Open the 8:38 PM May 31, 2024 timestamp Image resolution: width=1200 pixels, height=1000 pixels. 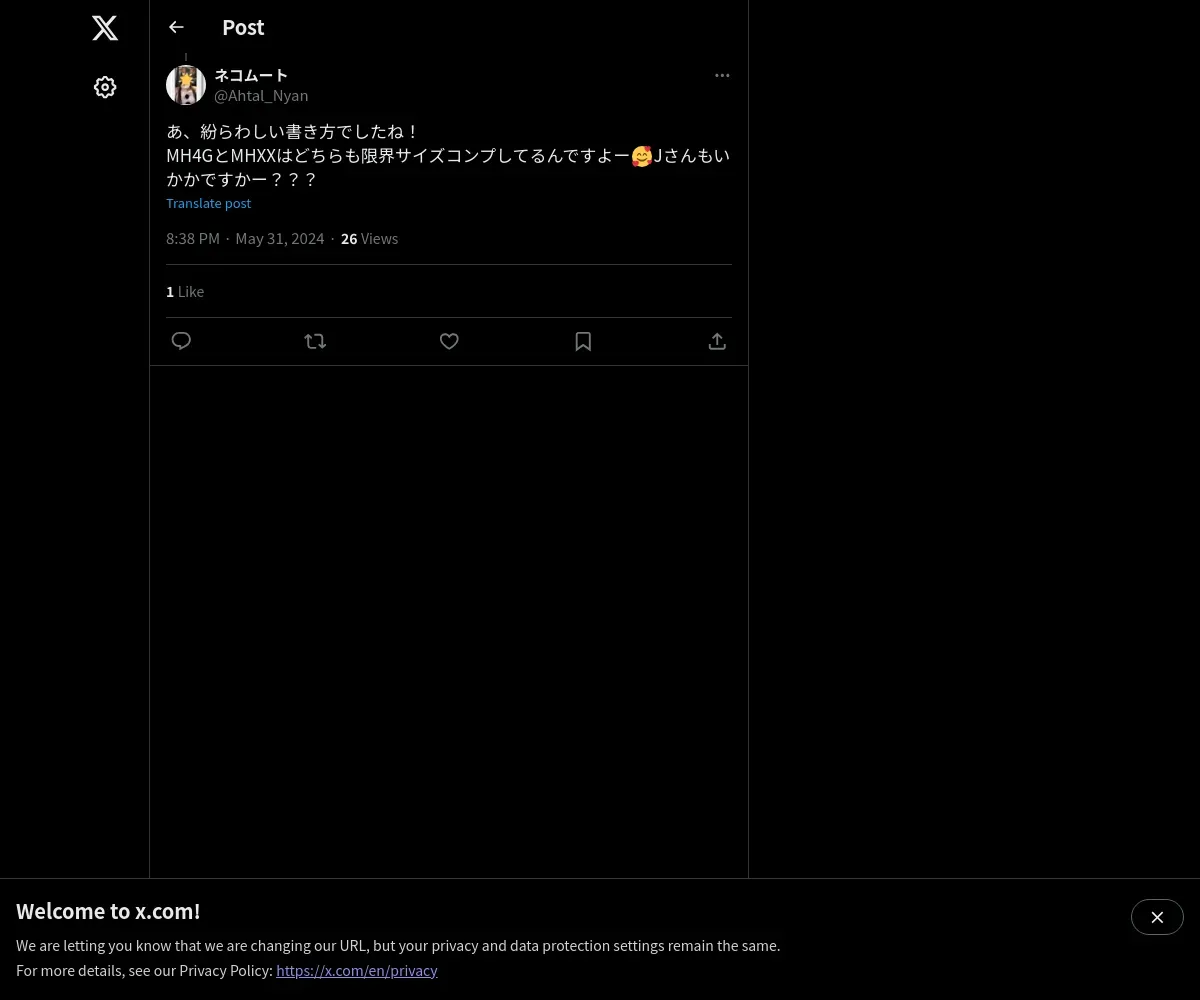(x=245, y=239)
